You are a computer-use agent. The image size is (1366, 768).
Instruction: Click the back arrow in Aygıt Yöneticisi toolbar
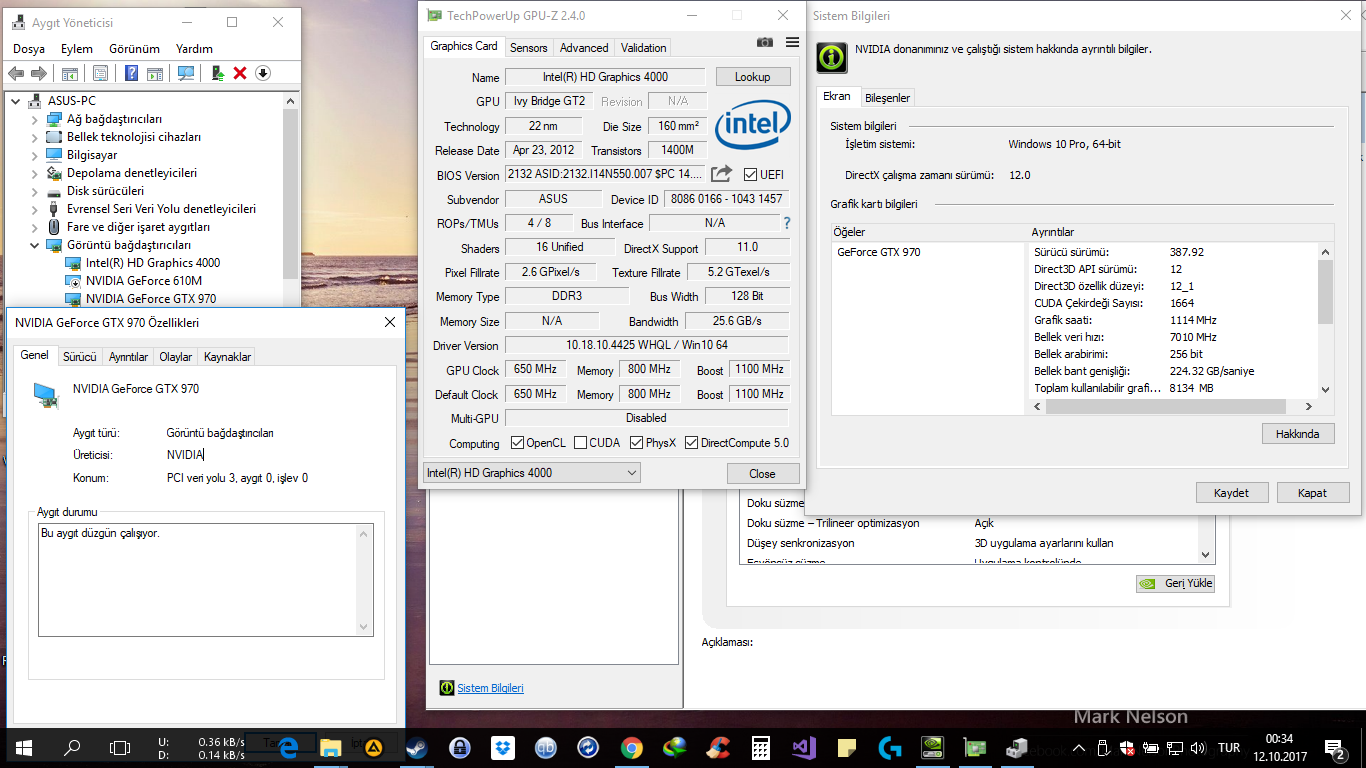click(x=16, y=73)
